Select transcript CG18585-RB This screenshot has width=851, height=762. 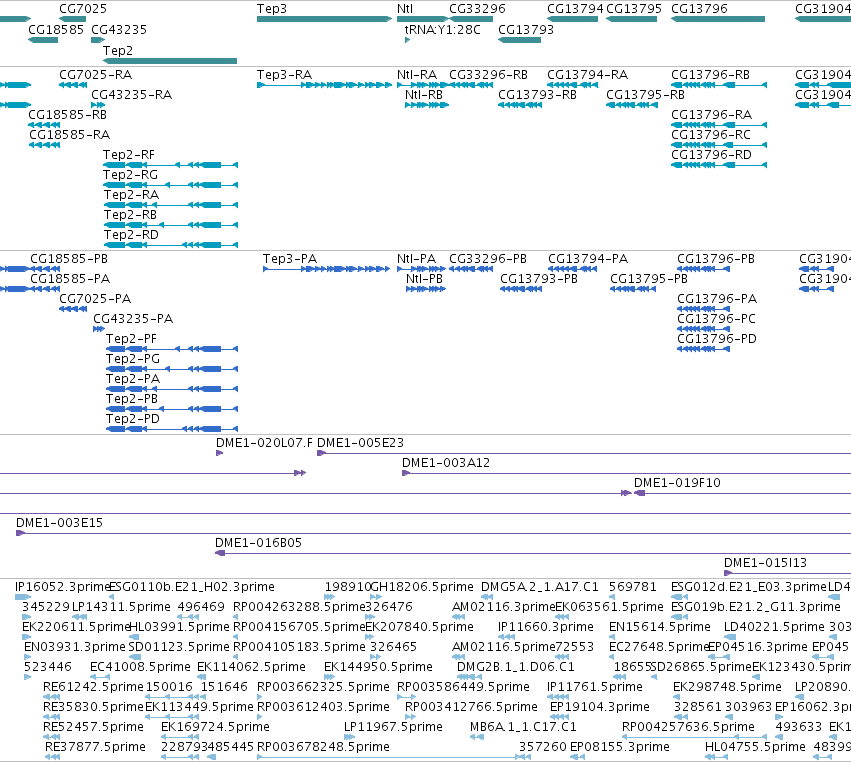click(67, 115)
